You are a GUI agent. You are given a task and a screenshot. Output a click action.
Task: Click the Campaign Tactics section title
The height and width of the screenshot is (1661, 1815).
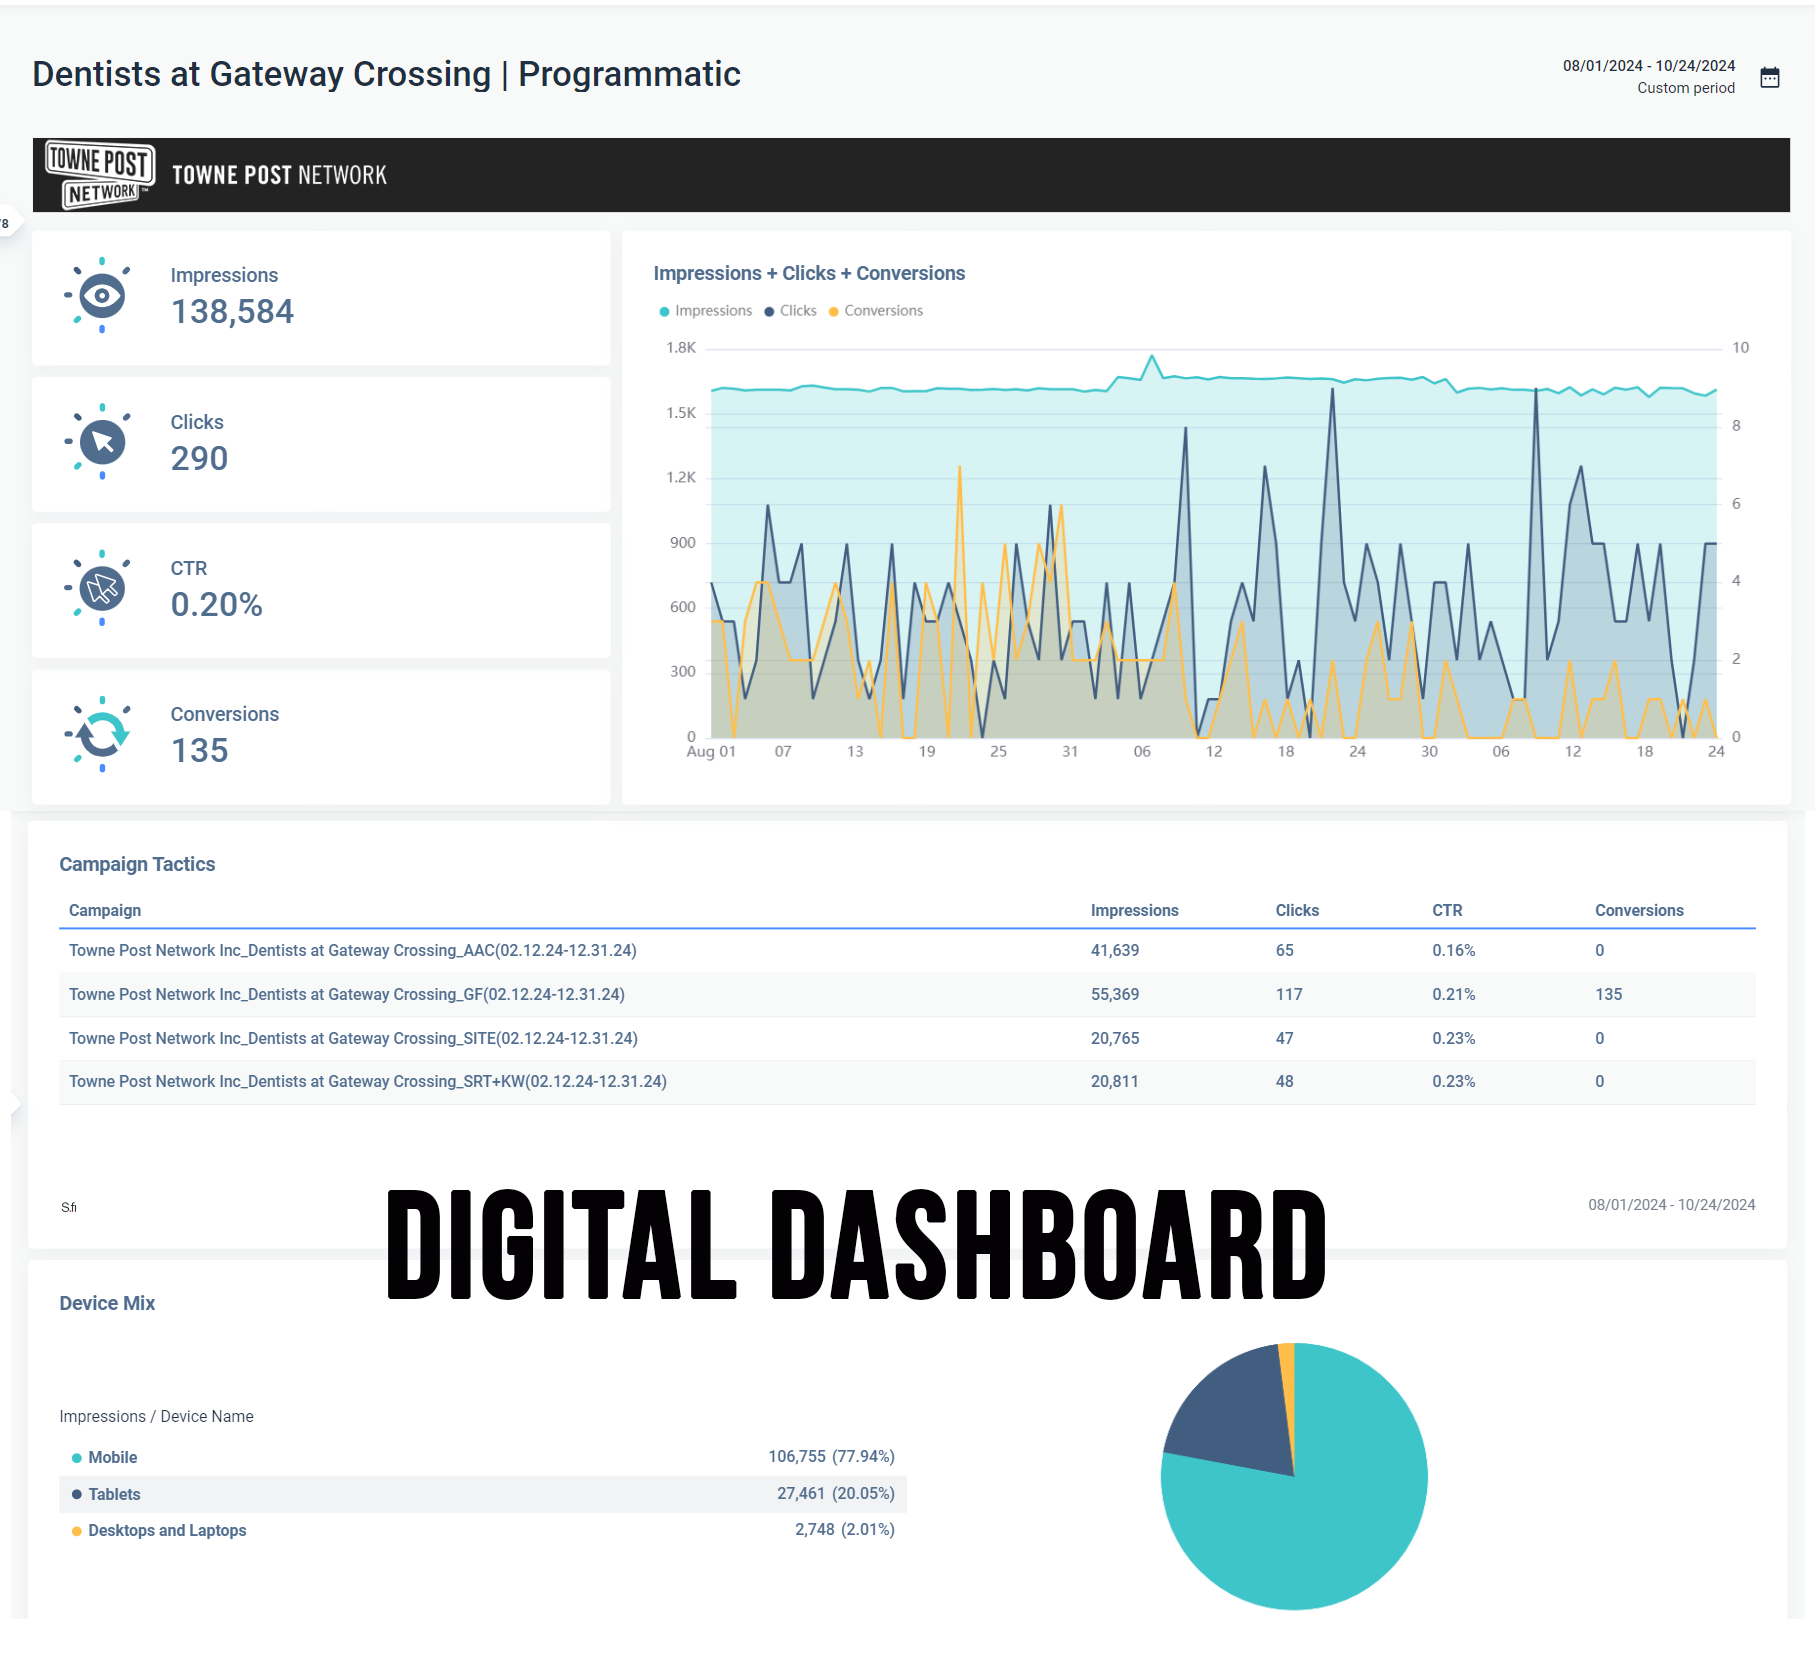tap(137, 864)
